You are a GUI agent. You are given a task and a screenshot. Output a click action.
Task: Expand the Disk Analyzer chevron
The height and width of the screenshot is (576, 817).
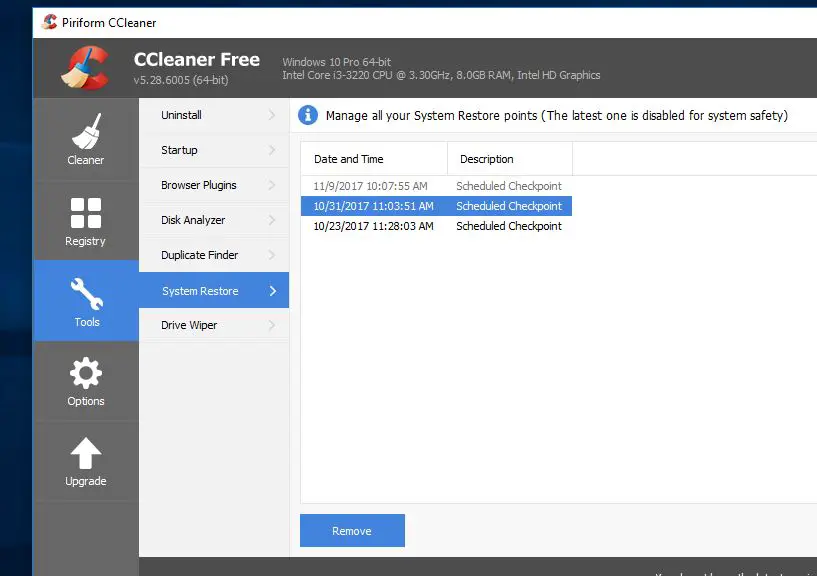tap(272, 220)
